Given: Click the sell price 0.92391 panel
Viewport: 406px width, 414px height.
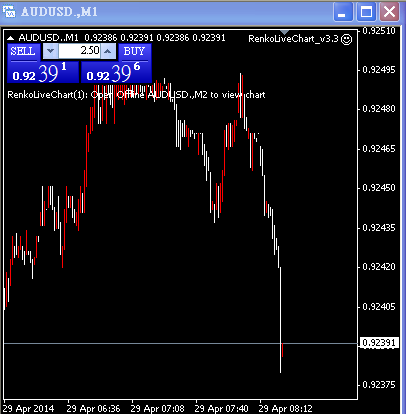Looking at the screenshot, I should pos(43,72).
